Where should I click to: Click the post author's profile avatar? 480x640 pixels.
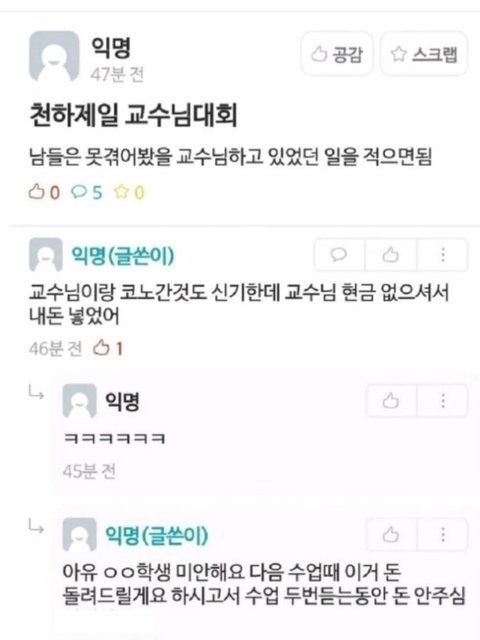pos(54,56)
